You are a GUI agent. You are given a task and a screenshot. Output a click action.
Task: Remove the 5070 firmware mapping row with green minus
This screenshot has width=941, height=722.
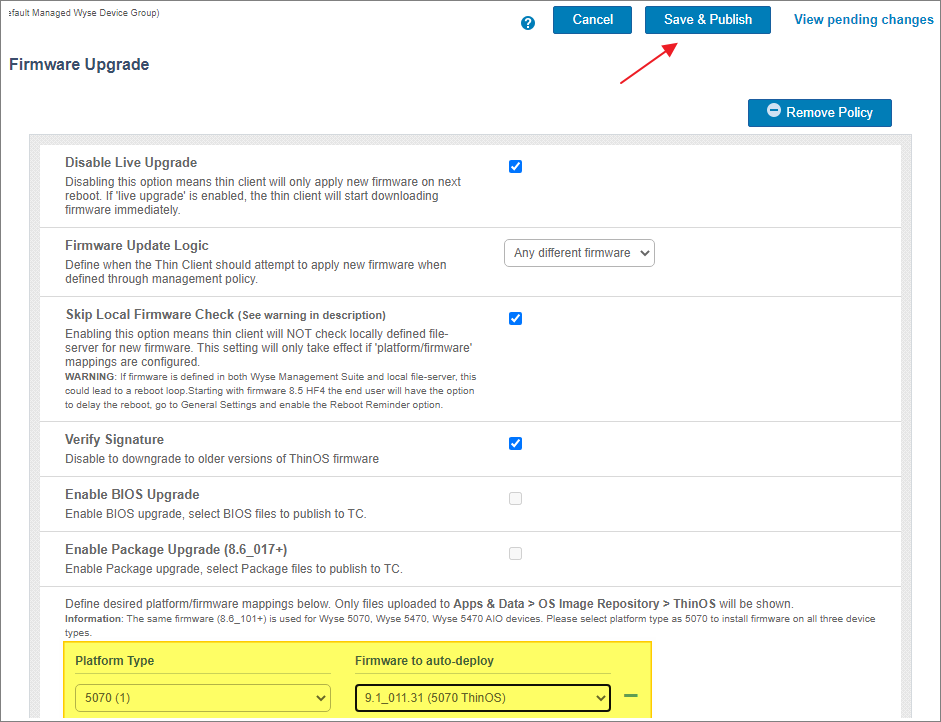(630, 696)
